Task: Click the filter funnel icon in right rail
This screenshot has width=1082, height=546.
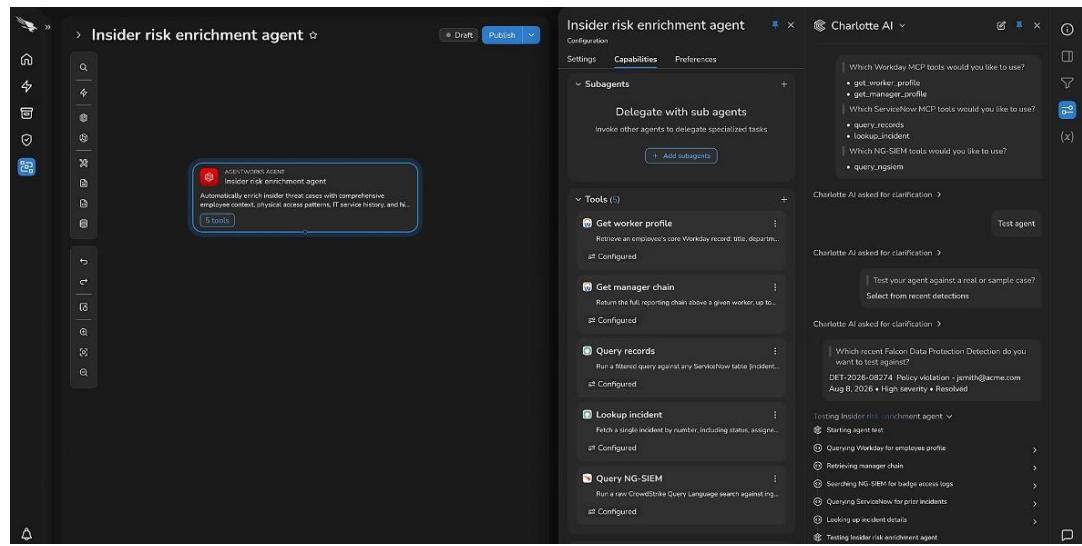Action: click(1067, 83)
